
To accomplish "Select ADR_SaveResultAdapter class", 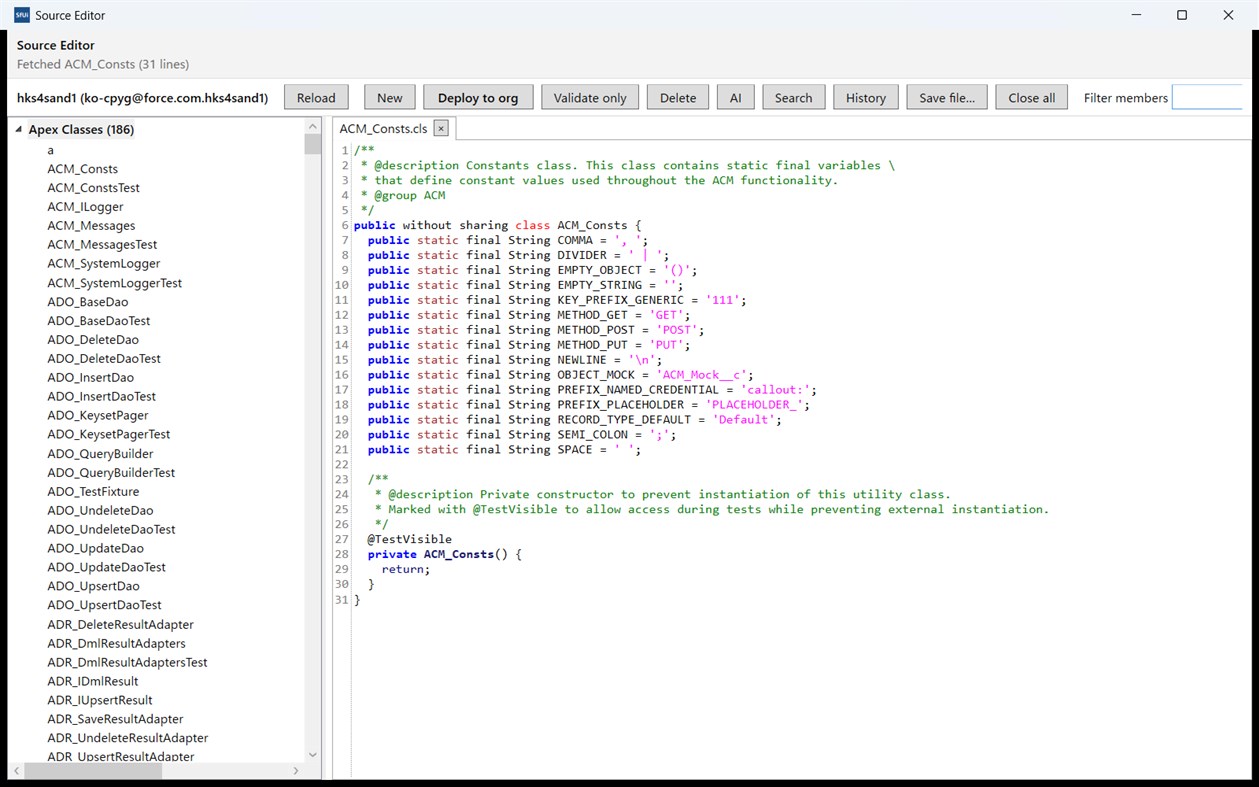I will click(x=116, y=719).
